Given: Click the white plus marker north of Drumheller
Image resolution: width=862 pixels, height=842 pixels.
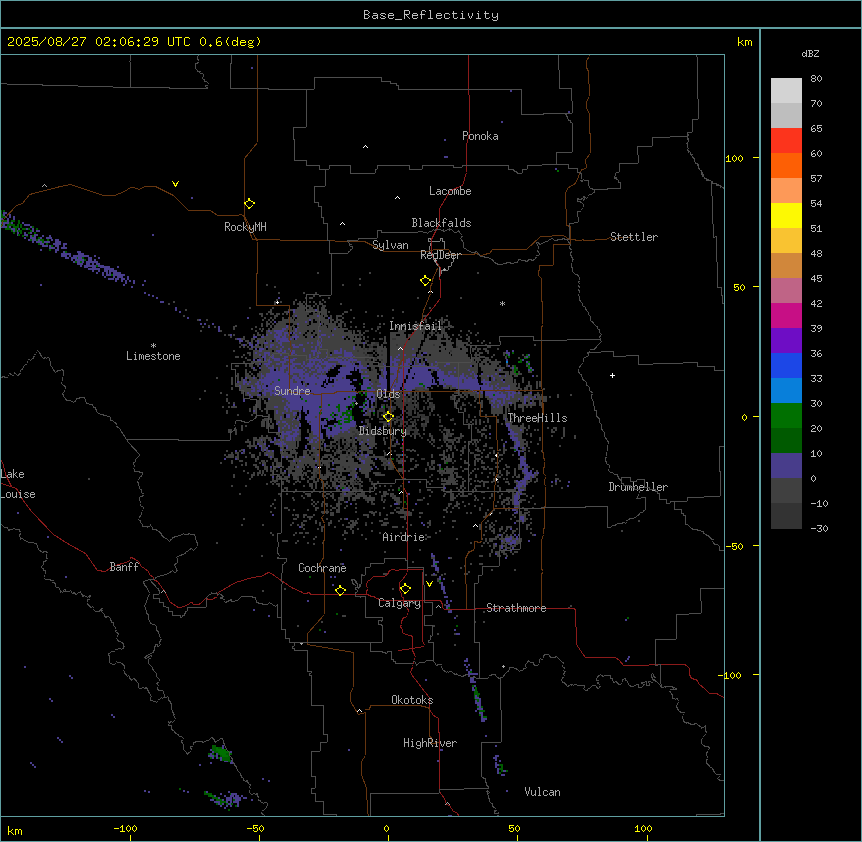Looking at the screenshot, I should [x=612, y=375].
